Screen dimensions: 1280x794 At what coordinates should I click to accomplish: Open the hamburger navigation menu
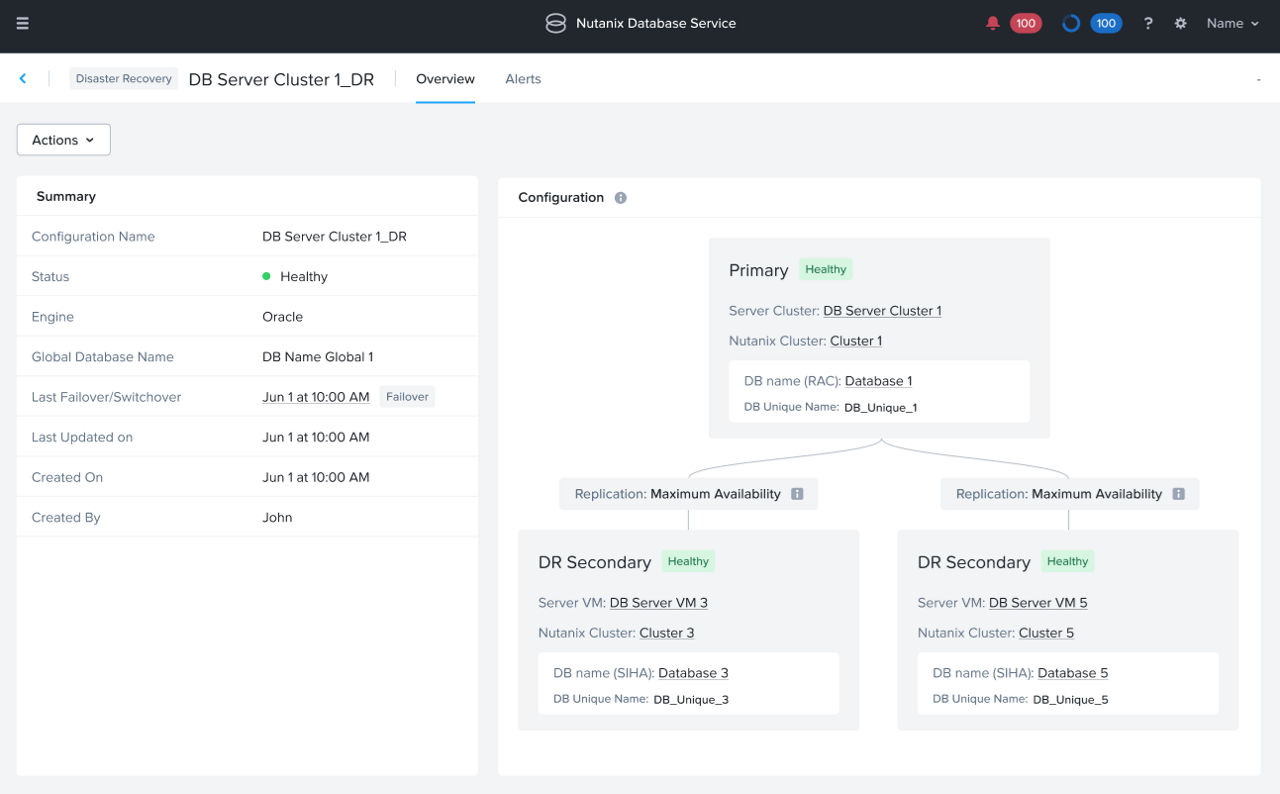[25, 22]
